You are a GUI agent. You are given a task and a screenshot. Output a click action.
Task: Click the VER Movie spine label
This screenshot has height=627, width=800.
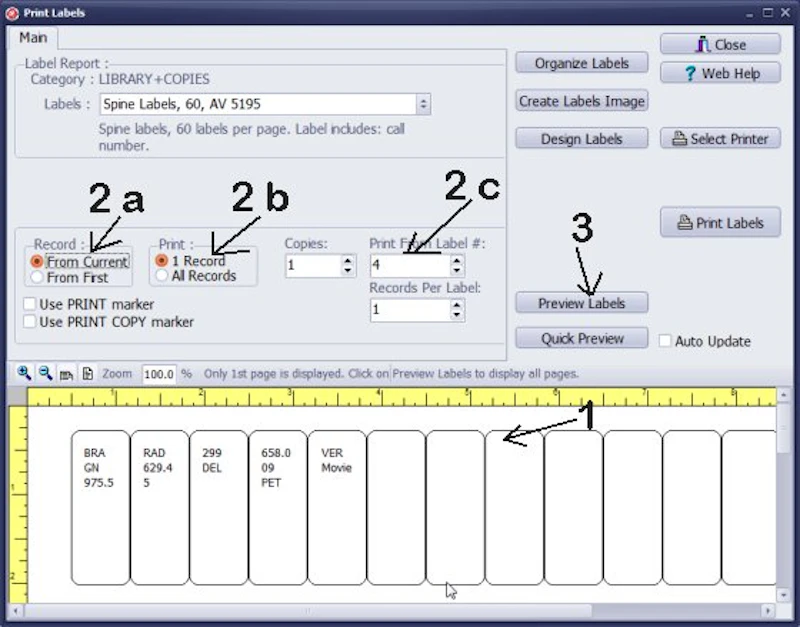pyautogui.click(x=337, y=508)
